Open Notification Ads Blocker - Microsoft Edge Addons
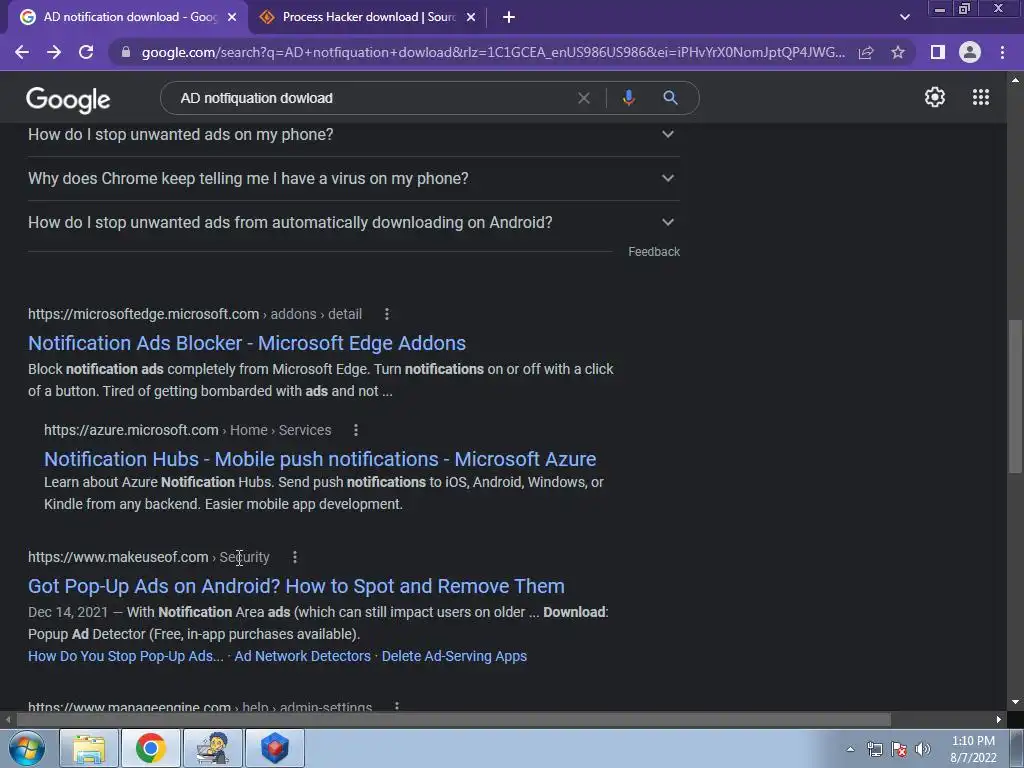Screen dimensions: 1024x768 pos(247,343)
